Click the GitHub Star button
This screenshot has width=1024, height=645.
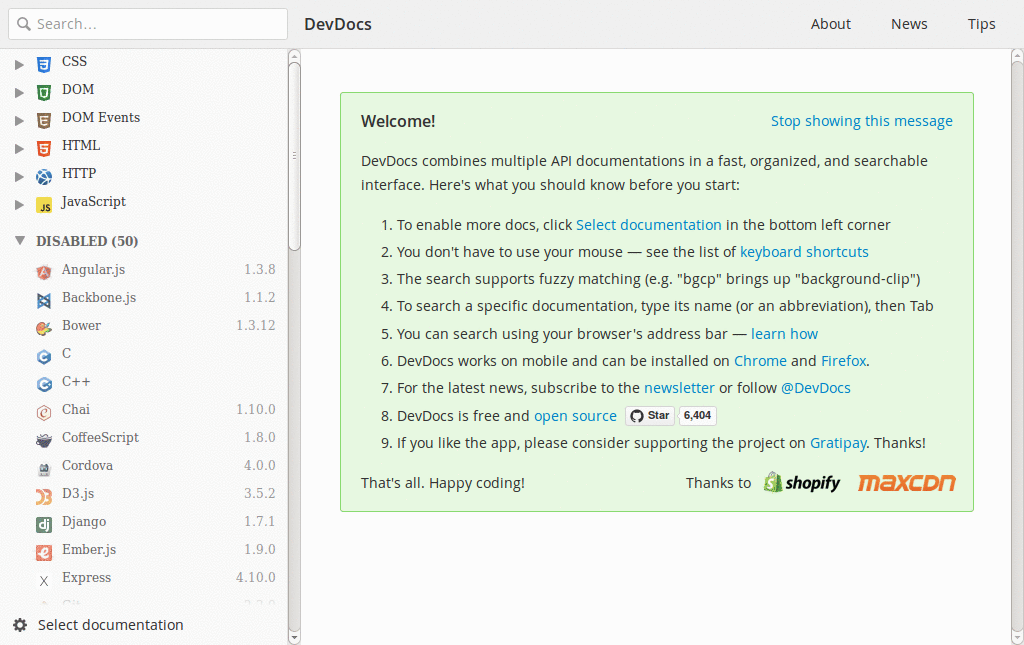click(x=650, y=416)
